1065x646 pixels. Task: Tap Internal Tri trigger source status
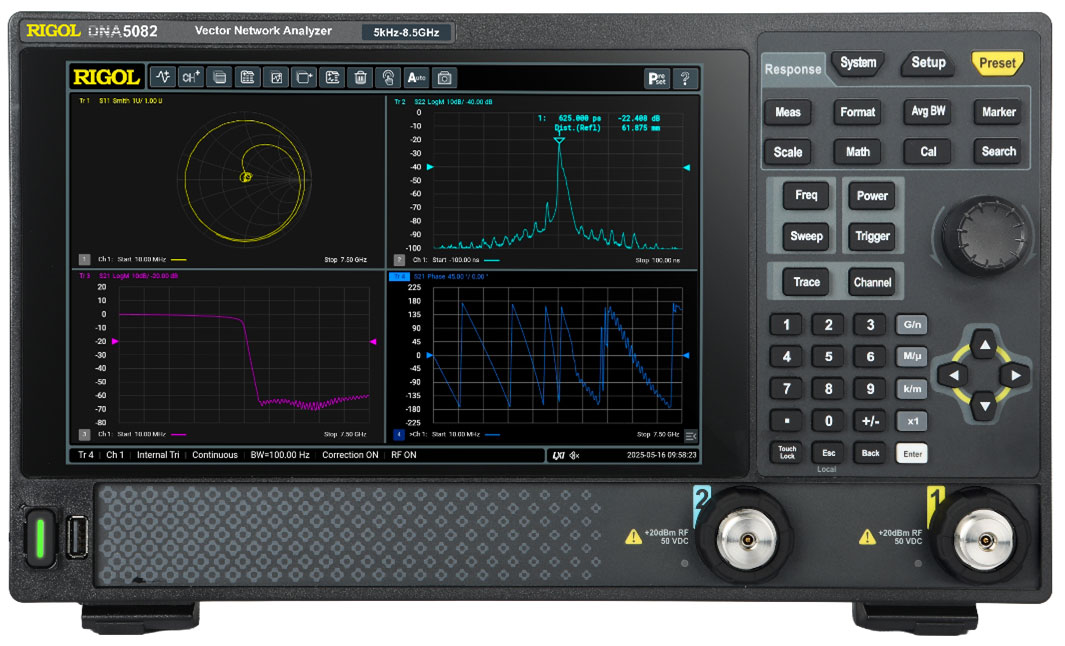[158, 455]
